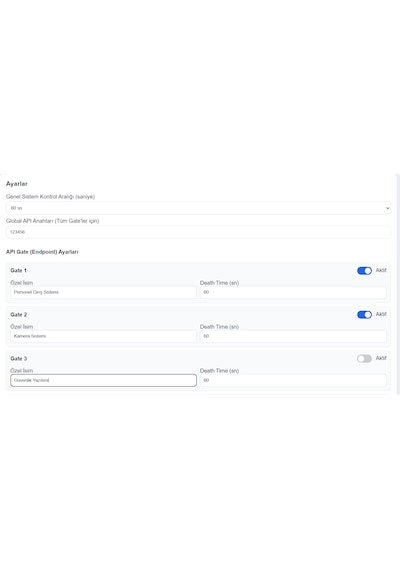Click the Global API Anahtarı label
The height and width of the screenshot is (570, 400).
click(52, 221)
